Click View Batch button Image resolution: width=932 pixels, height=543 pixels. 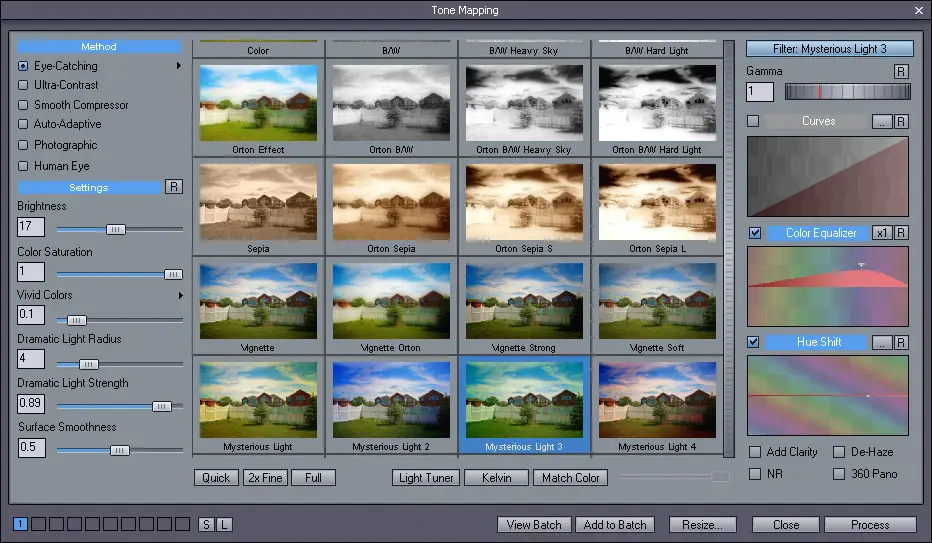pyautogui.click(x=534, y=525)
